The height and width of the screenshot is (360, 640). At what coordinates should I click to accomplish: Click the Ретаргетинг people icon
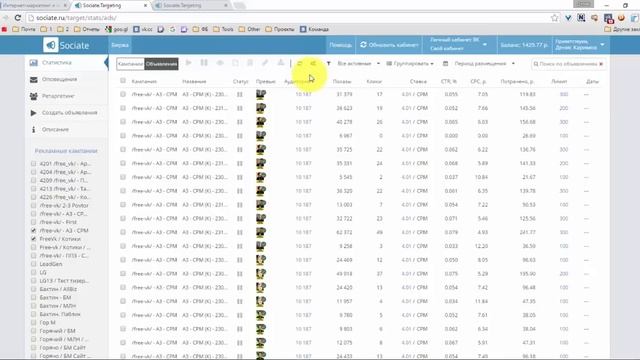pos(33,96)
